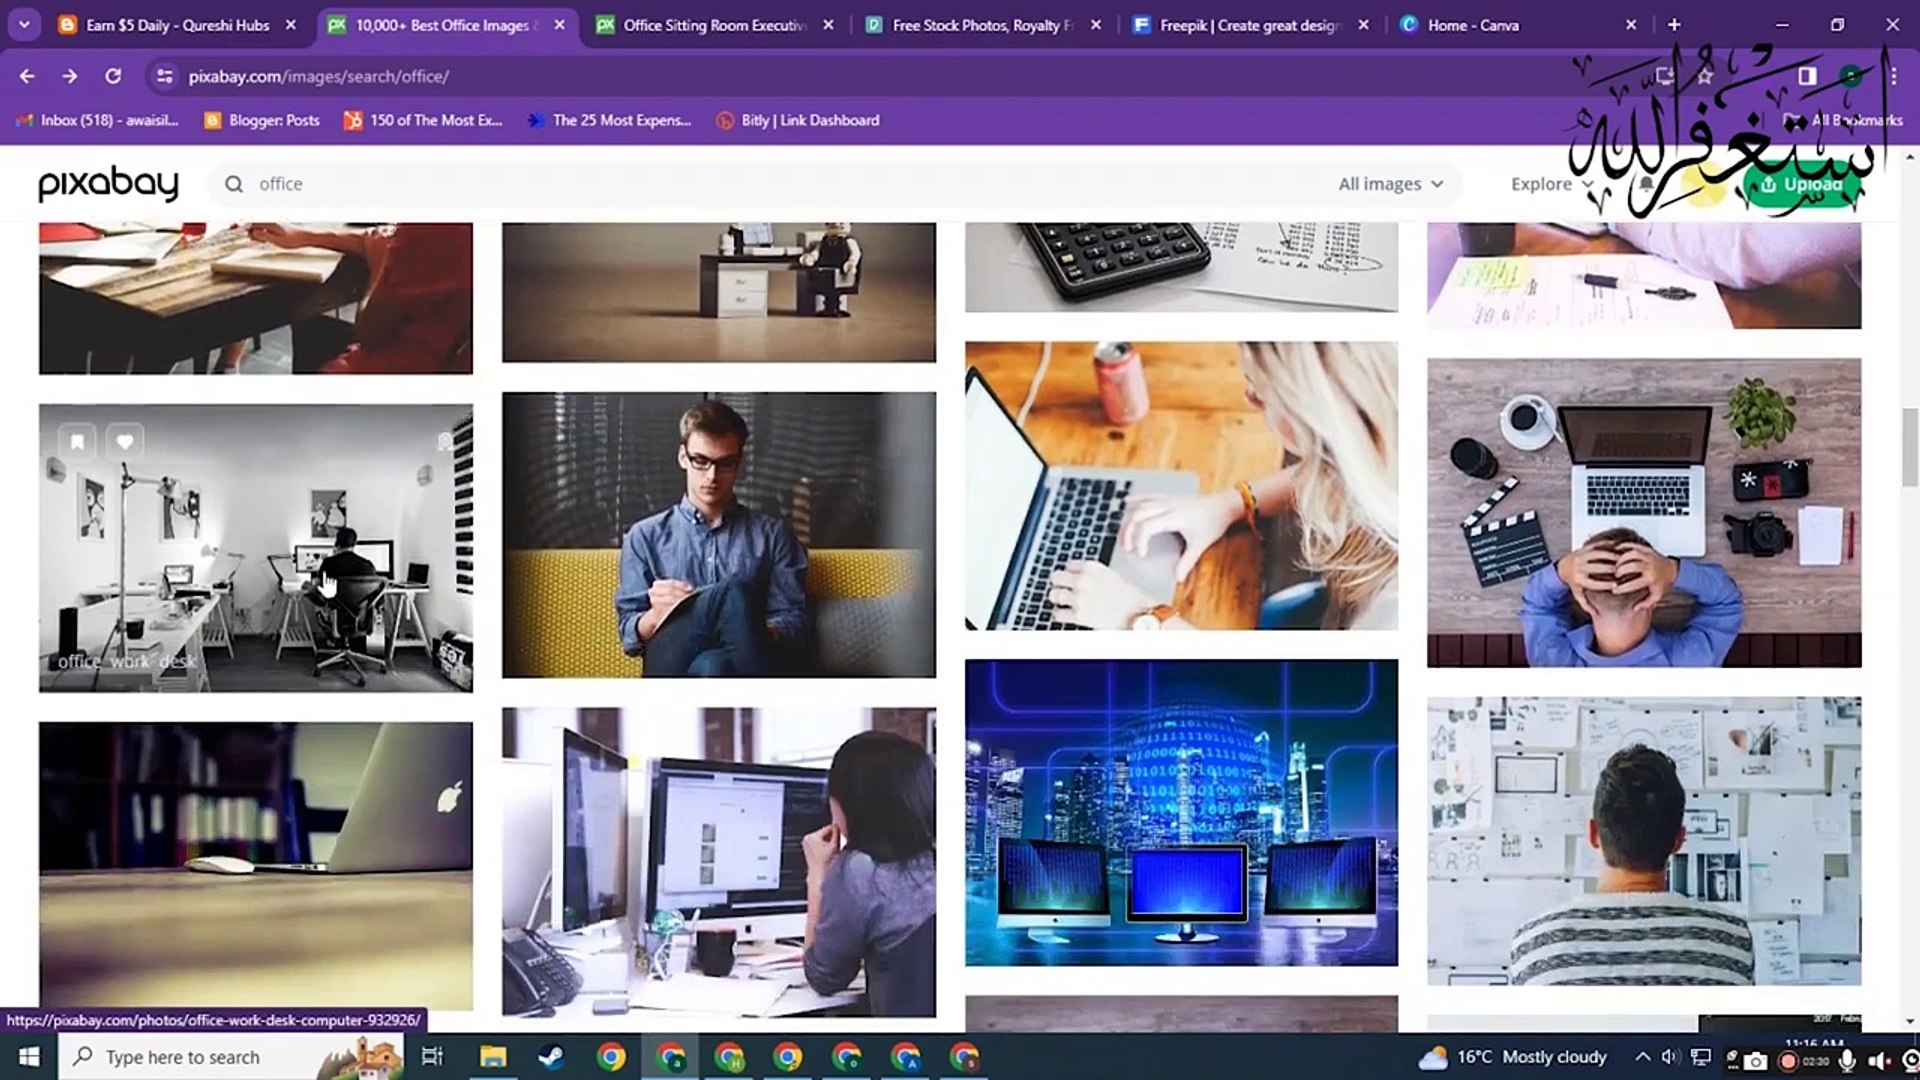Click the search magnifier in the Pixabay search bar
The height and width of the screenshot is (1080, 1920).
233,184
